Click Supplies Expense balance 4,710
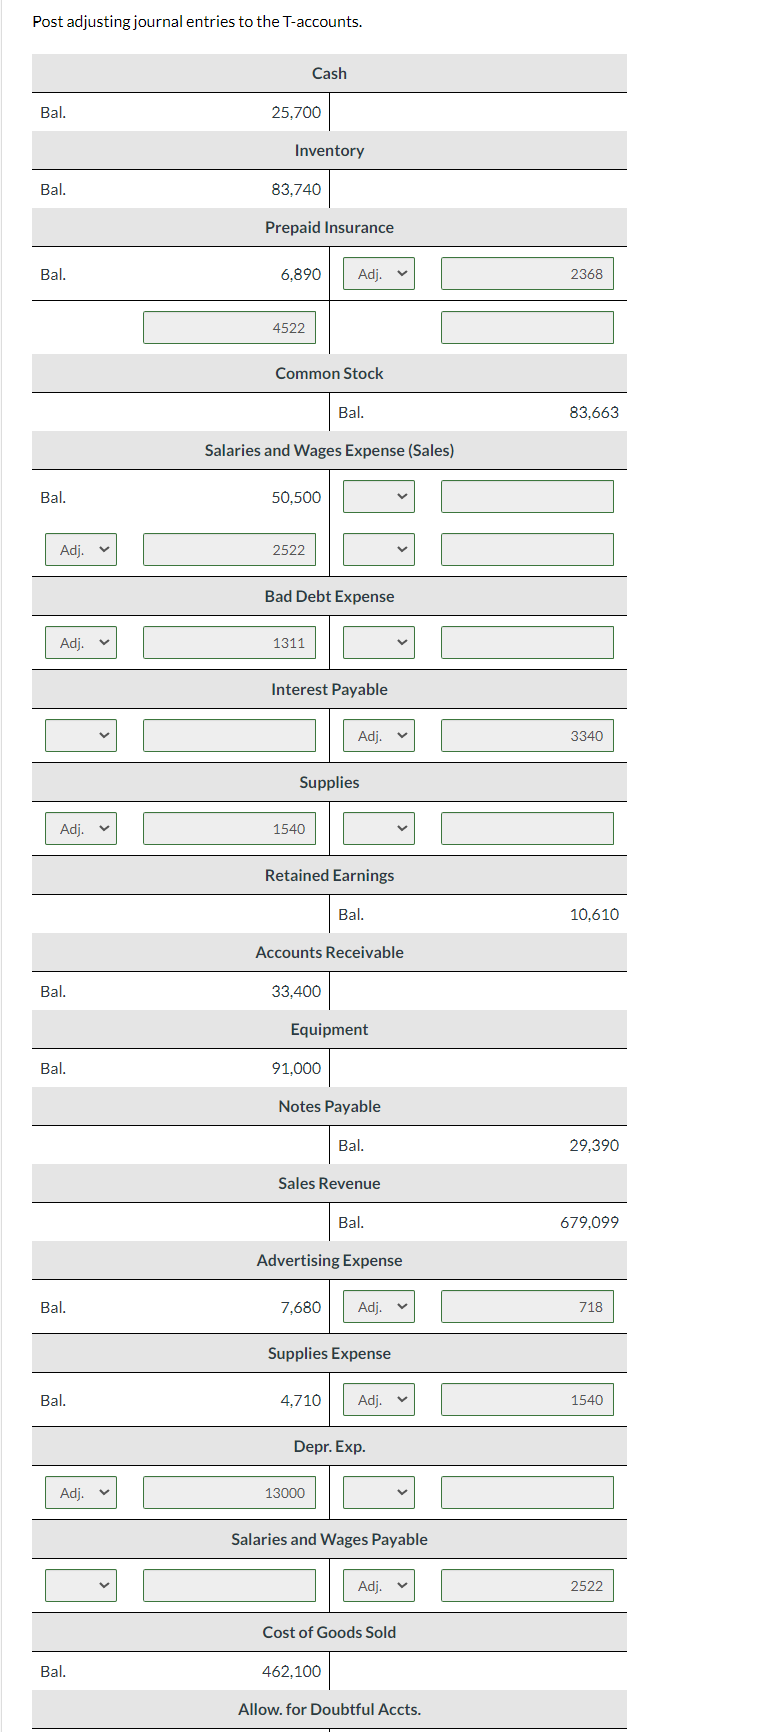 (301, 1400)
